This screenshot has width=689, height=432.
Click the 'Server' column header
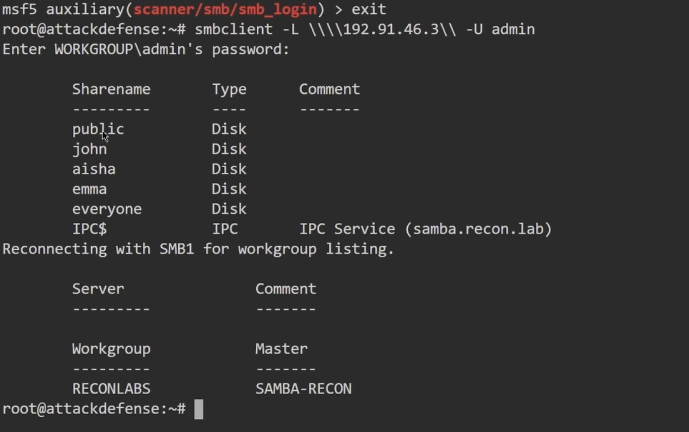98,289
